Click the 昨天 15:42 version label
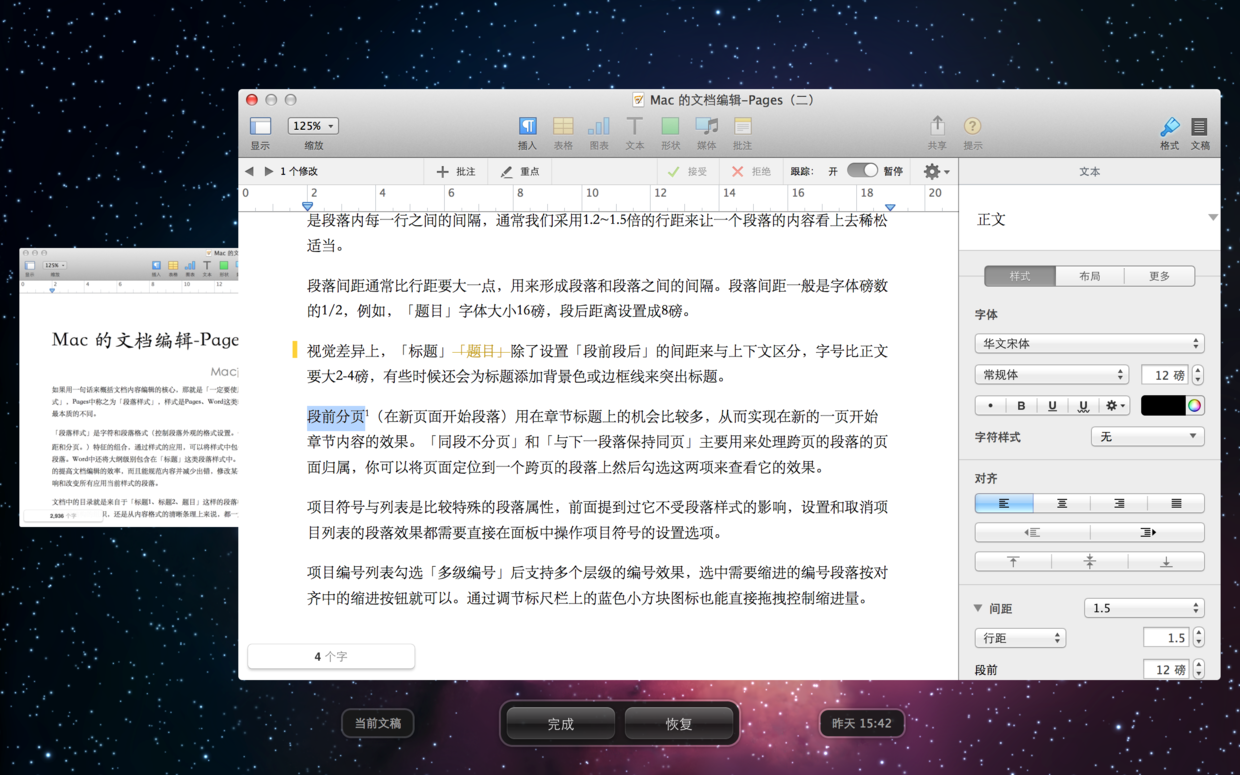Viewport: 1240px width, 775px height. coord(861,723)
